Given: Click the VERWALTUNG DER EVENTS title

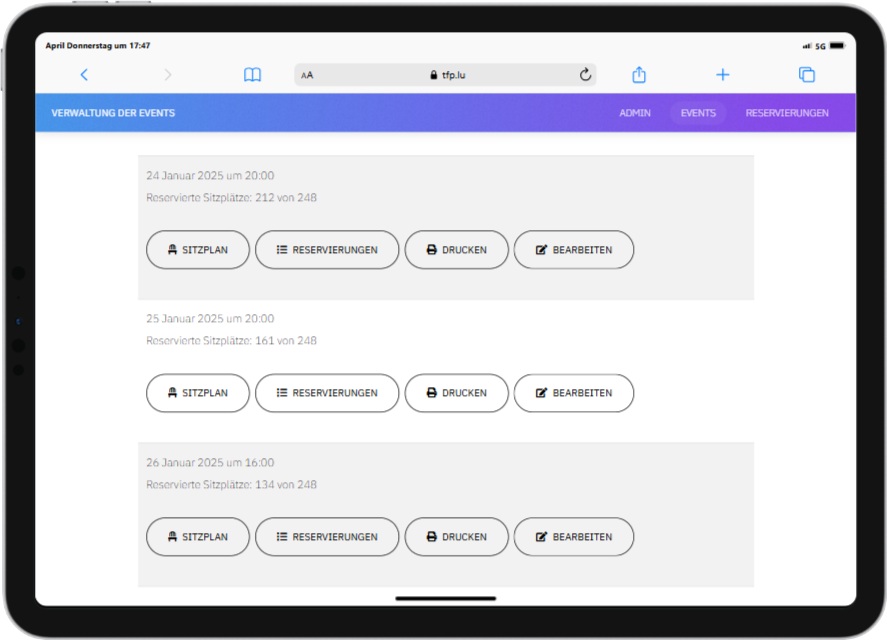Looking at the screenshot, I should 113,113.
